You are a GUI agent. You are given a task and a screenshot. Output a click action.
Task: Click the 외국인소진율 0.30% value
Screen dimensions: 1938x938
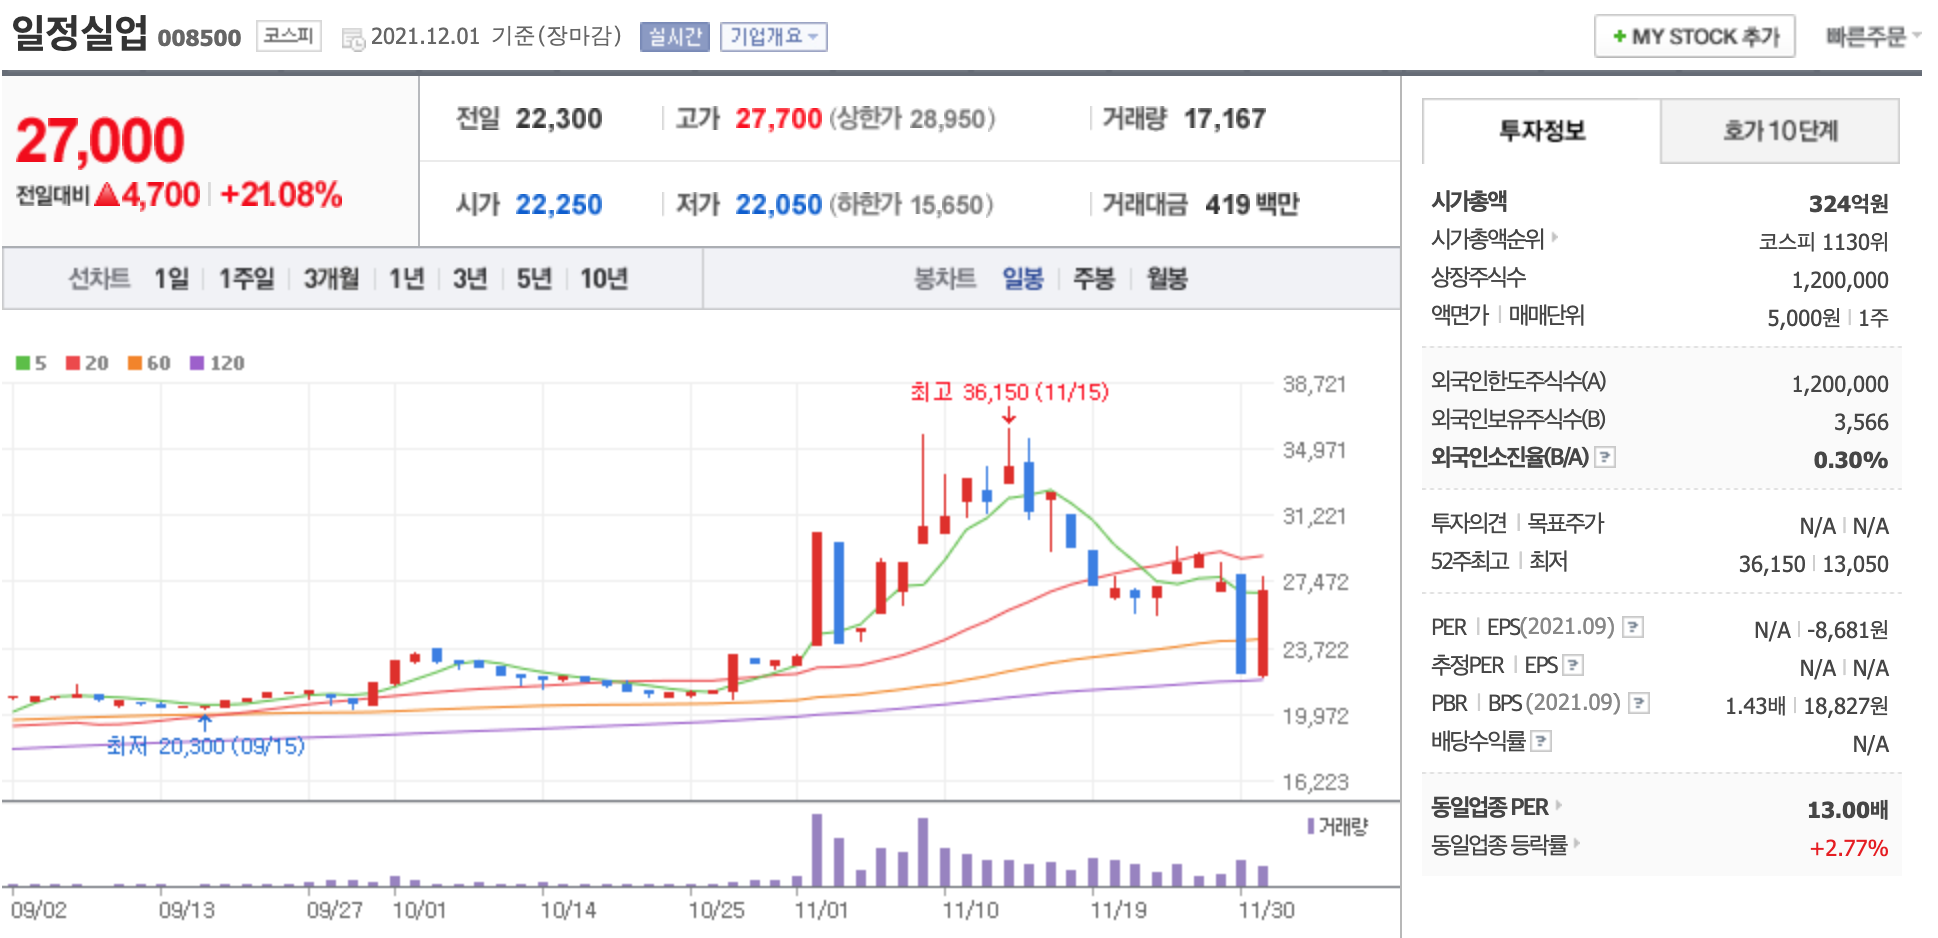pos(1850,460)
